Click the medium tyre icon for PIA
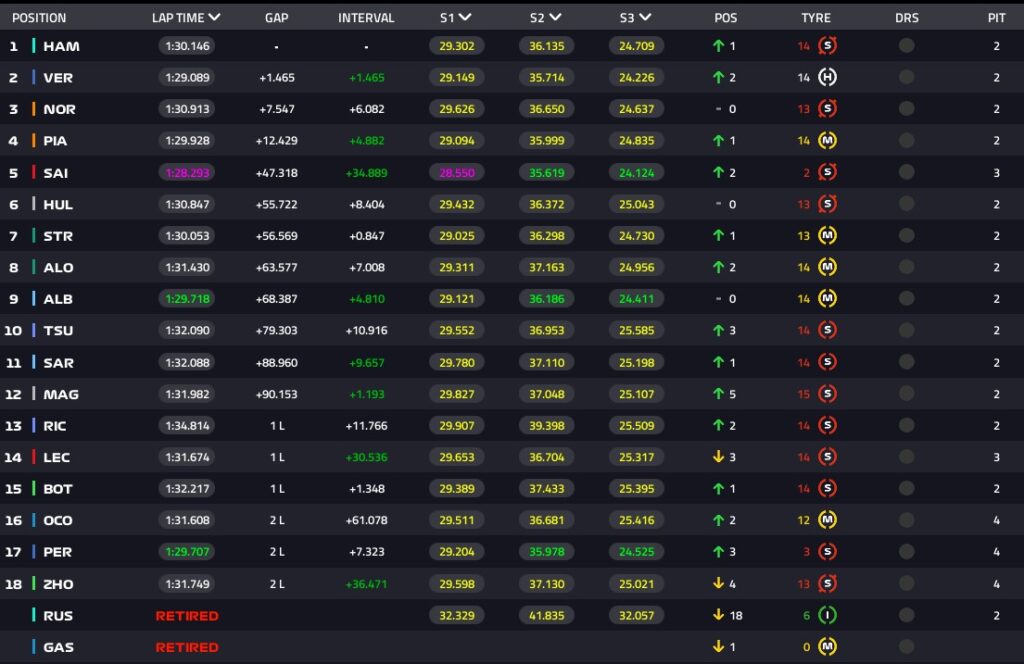1024x664 pixels. (827, 141)
